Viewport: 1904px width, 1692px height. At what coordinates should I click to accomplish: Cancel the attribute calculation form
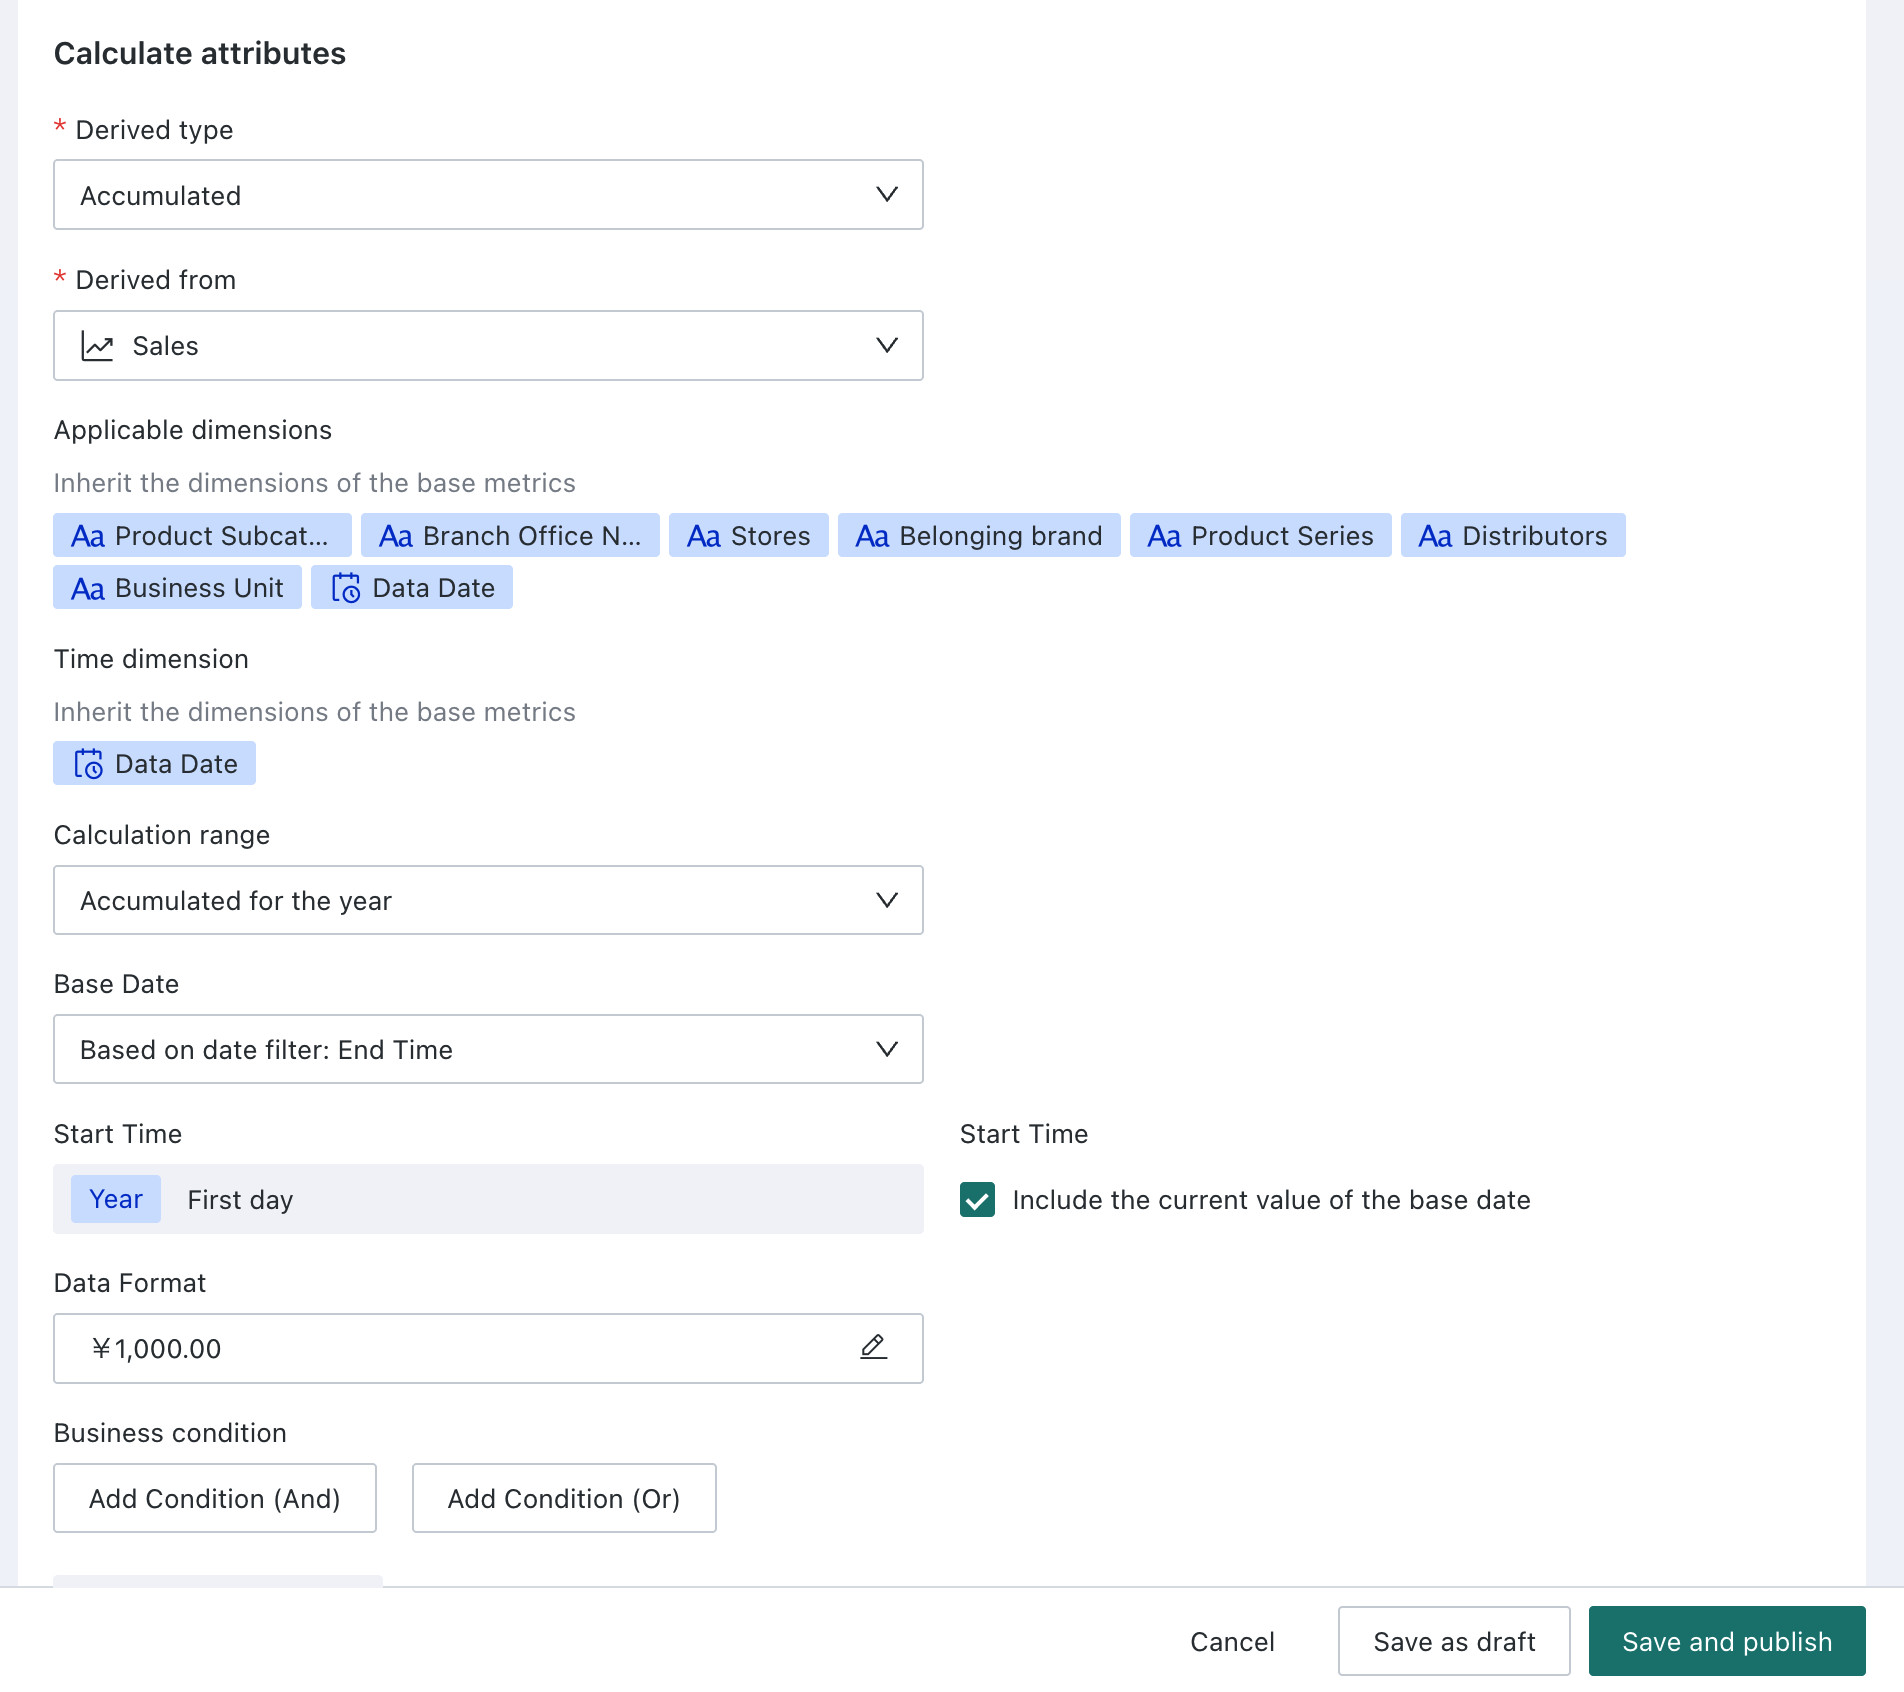click(x=1232, y=1641)
